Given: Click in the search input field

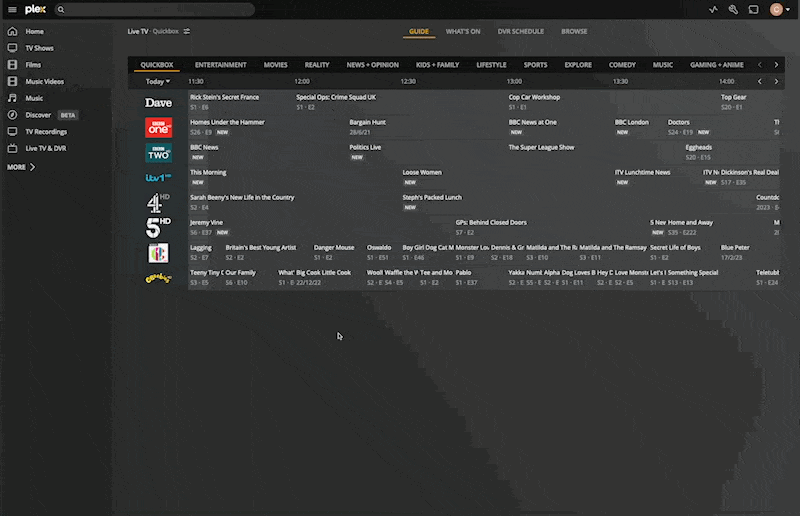Looking at the screenshot, I should (x=154, y=10).
